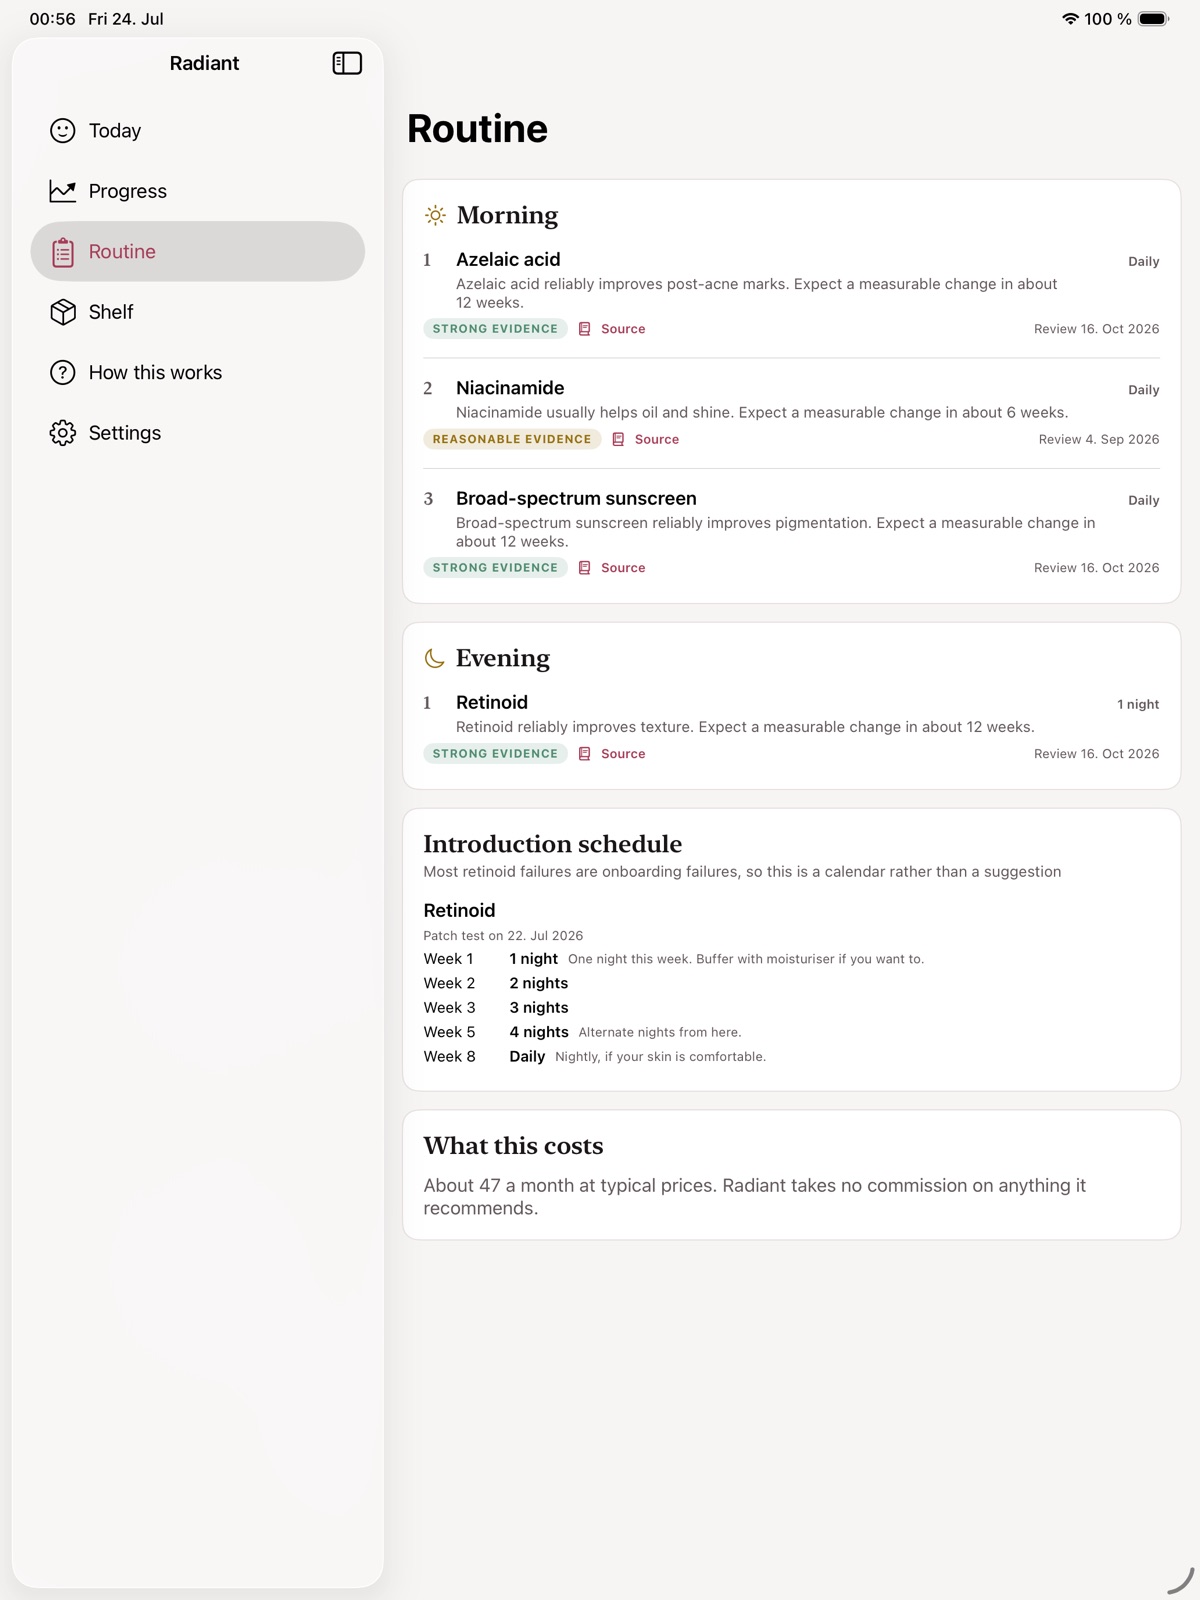Screen dimensions: 1200x1600
Task: Click the Settings gear icon
Action: pos(63,433)
